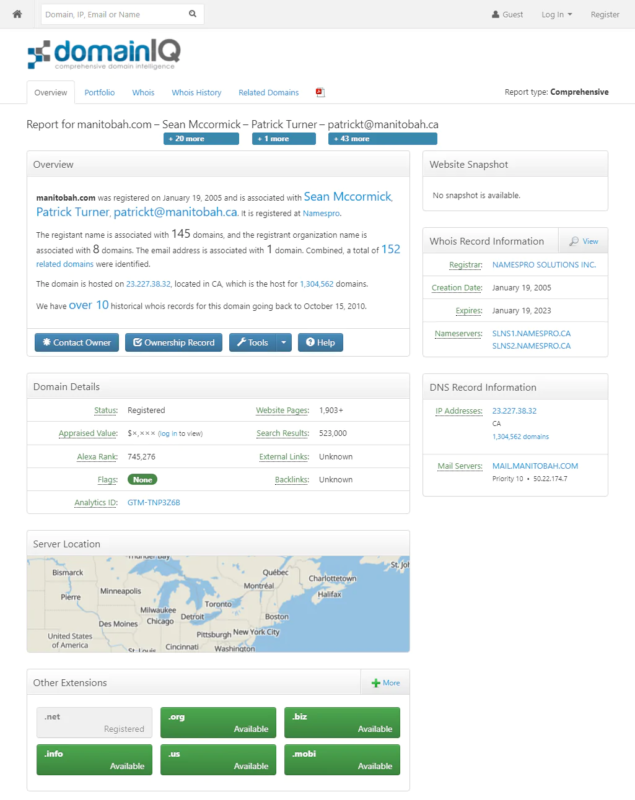
Task: Open the Whois History tab
Action: [196, 92]
